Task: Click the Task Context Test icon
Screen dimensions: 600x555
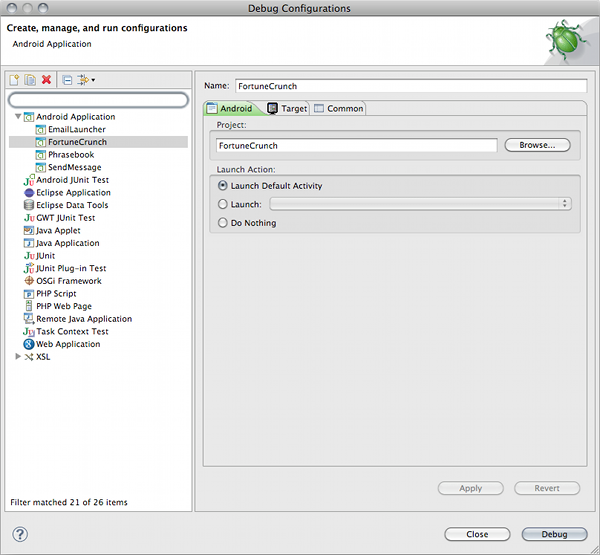Action: click(29, 331)
